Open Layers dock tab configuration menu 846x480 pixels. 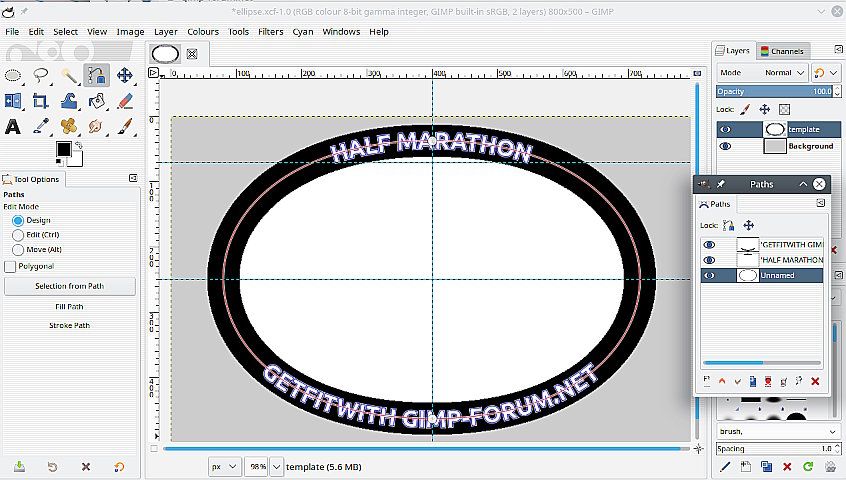click(x=838, y=50)
